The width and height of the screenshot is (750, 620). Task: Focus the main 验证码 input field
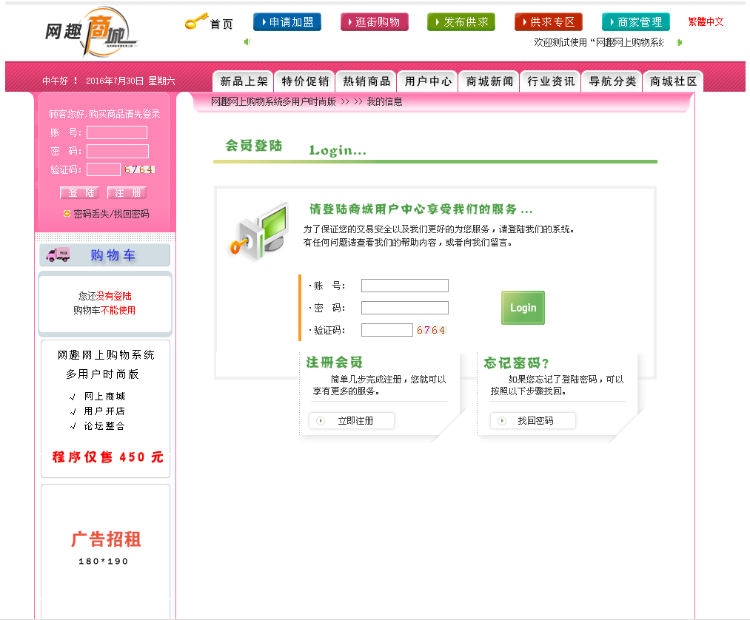(x=386, y=330)
